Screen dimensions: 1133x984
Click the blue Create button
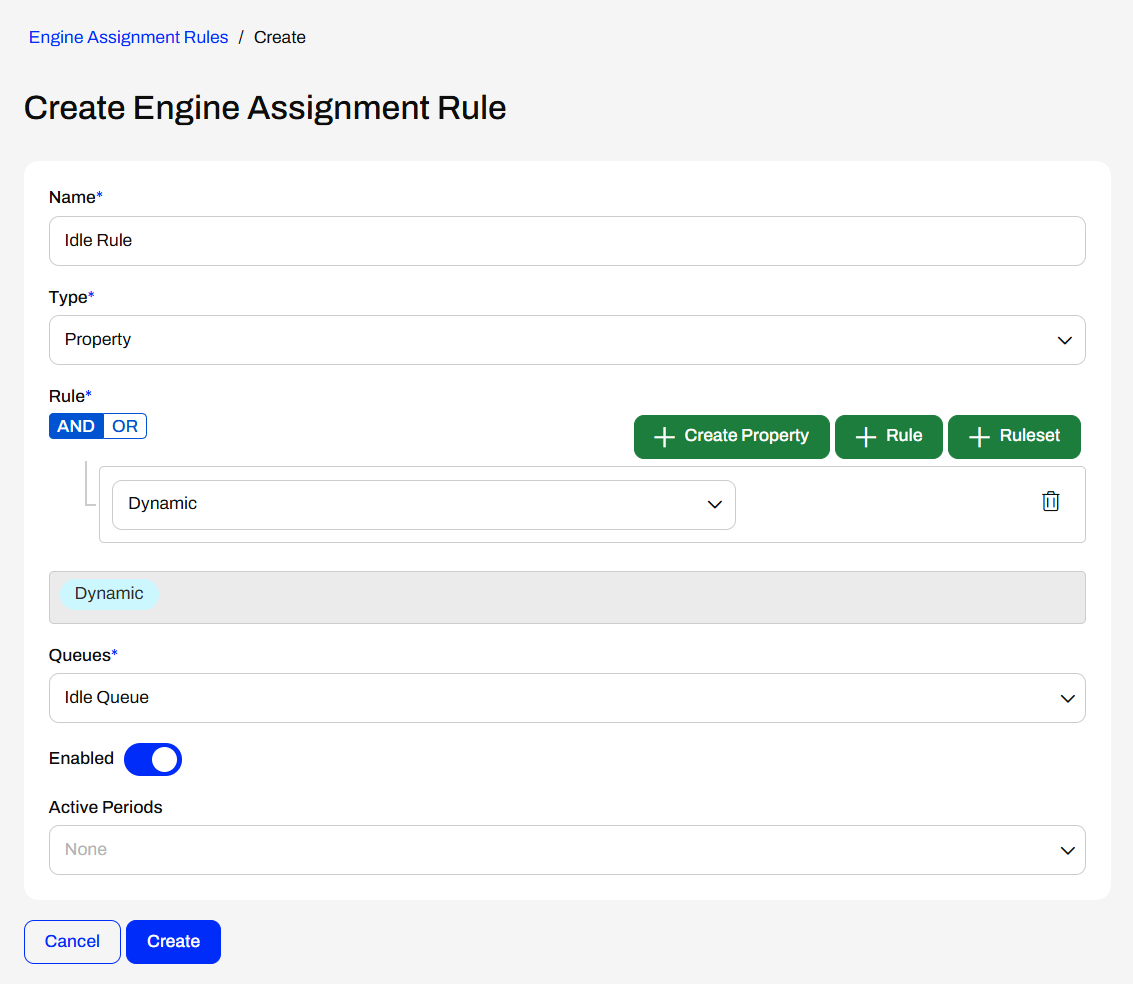(173, 941)
